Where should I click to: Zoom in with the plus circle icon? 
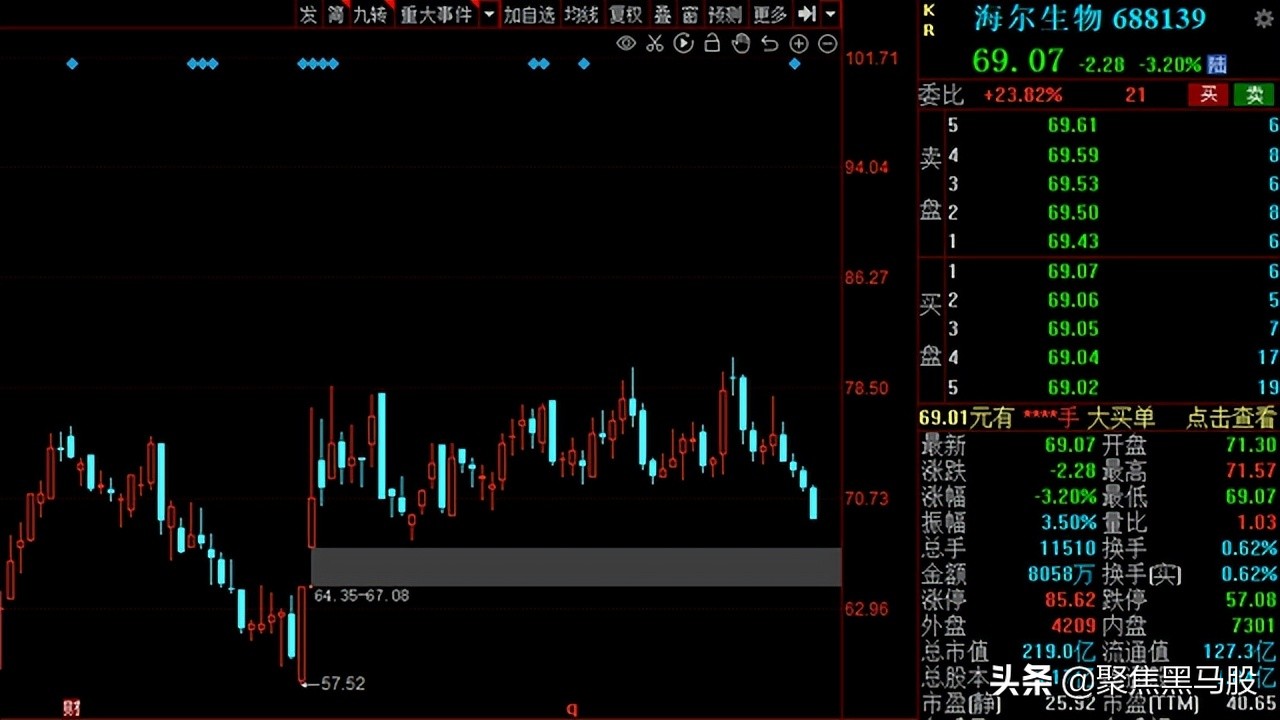pyautogui.click(x=798, y=43)
